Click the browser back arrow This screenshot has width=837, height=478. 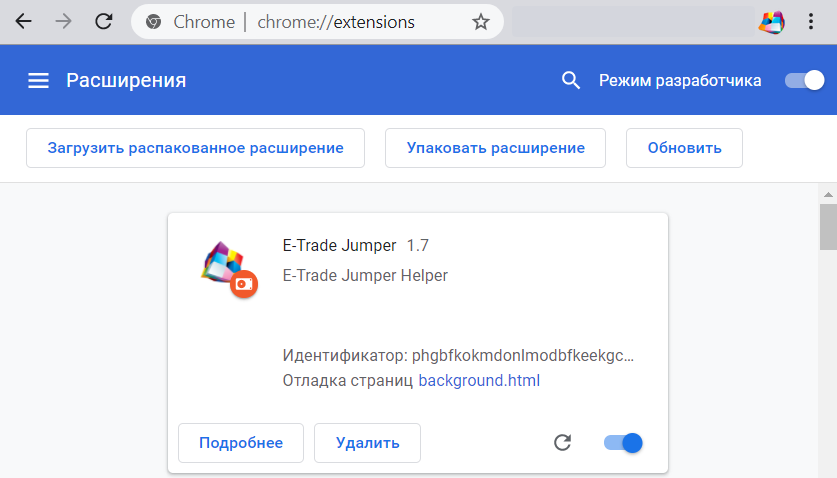[24, 22]
